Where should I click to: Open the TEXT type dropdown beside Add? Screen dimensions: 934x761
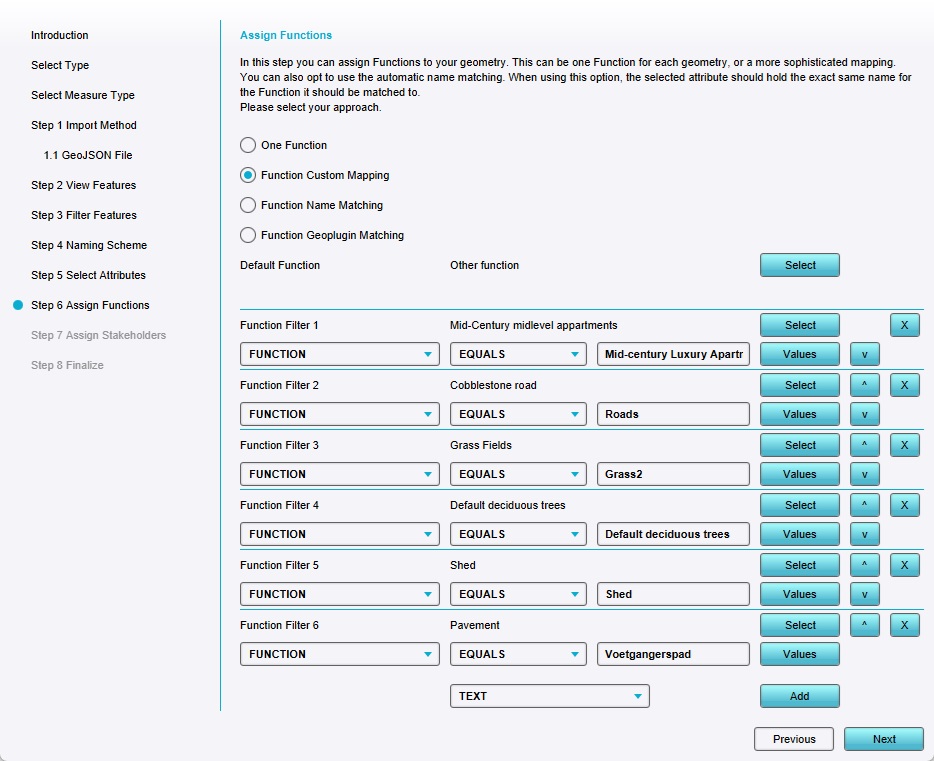coord(549,696)
